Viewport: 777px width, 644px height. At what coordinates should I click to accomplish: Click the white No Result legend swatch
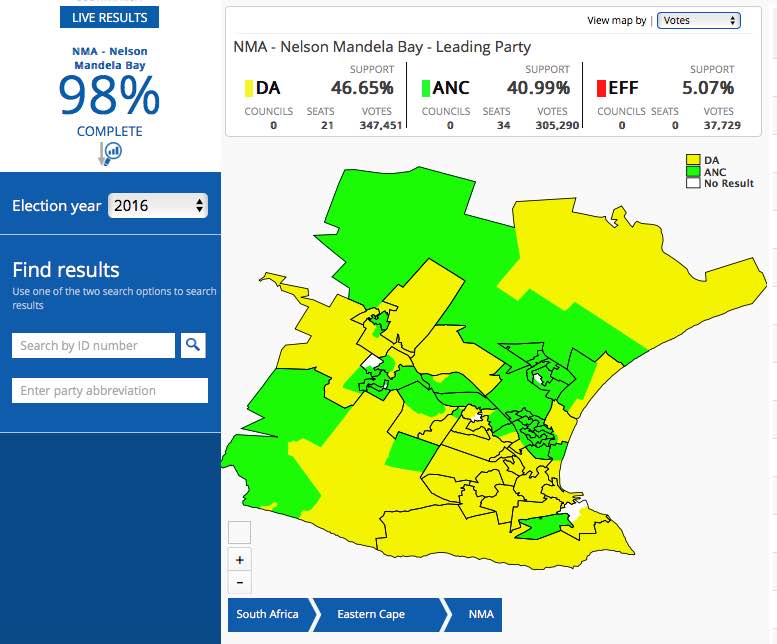pos(693,183)
